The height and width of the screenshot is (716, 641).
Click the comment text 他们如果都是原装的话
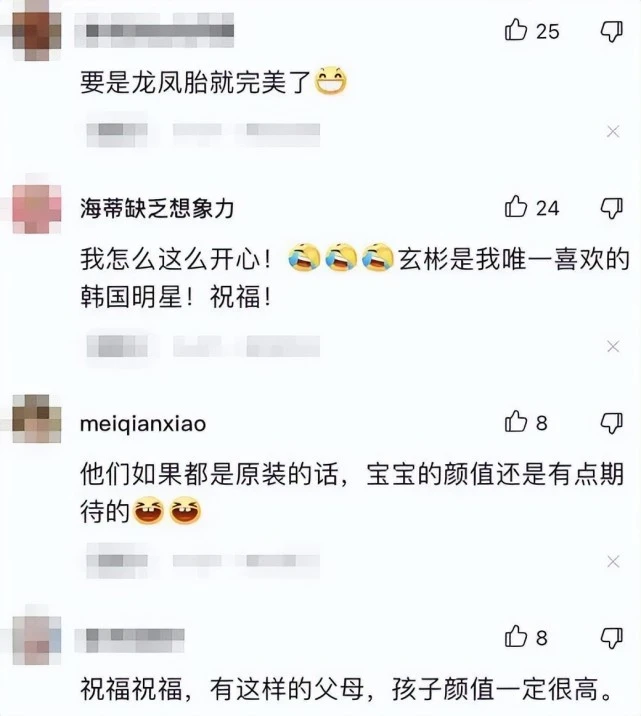[x=209, y=474]
